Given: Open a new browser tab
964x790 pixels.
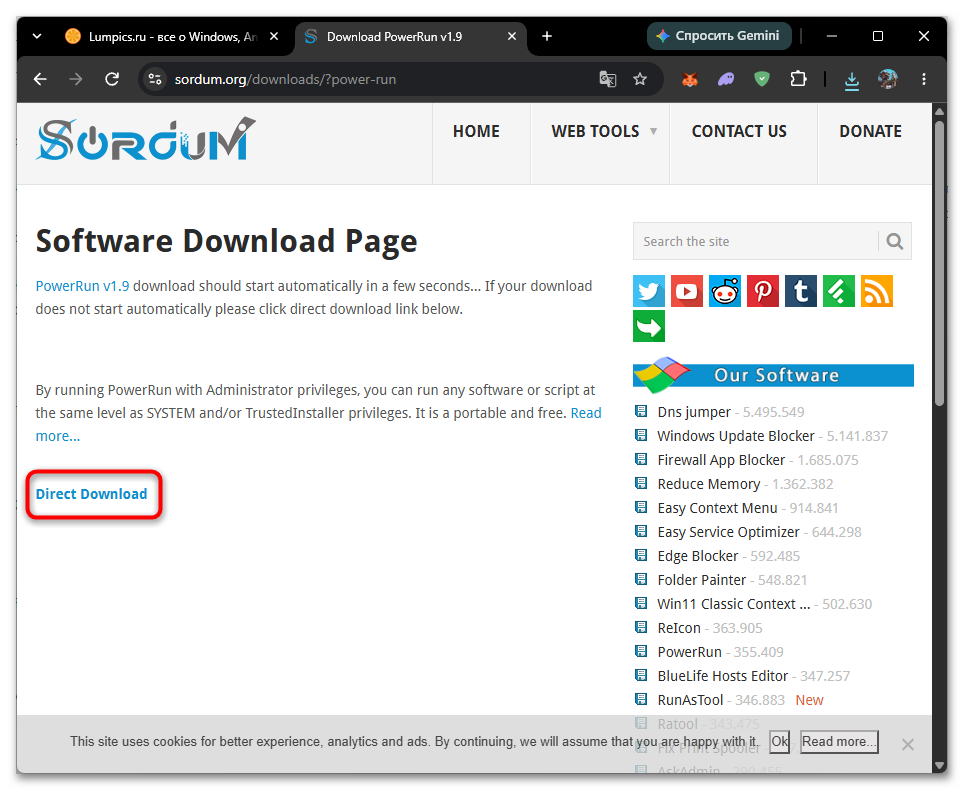Looking at the screenshot, I should click(x=547, y=36).
